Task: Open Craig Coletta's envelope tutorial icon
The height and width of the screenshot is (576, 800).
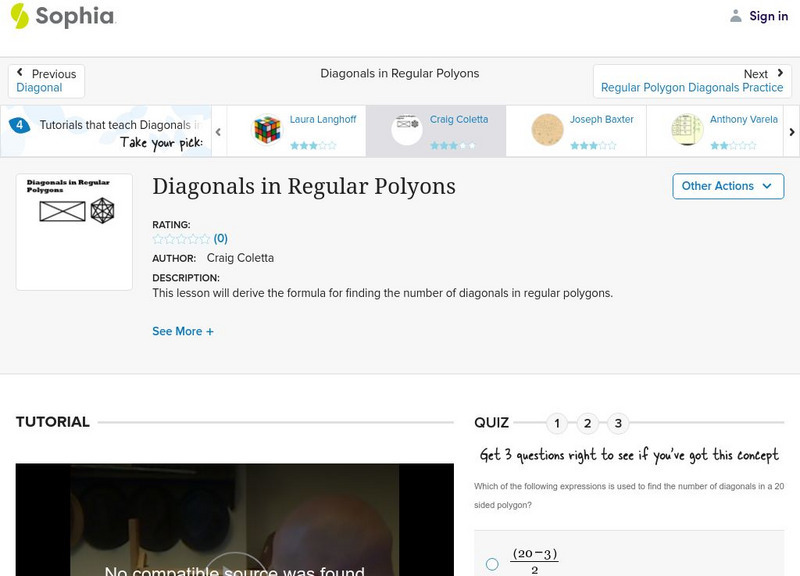Action: [x=404, y=125]
